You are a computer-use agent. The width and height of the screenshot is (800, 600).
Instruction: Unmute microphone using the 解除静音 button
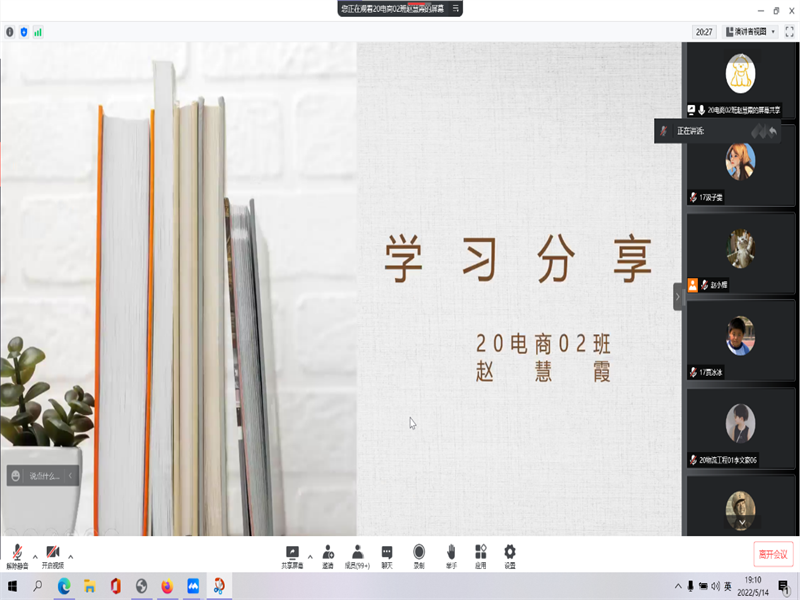pyautogui.click(x=17, y=555)
